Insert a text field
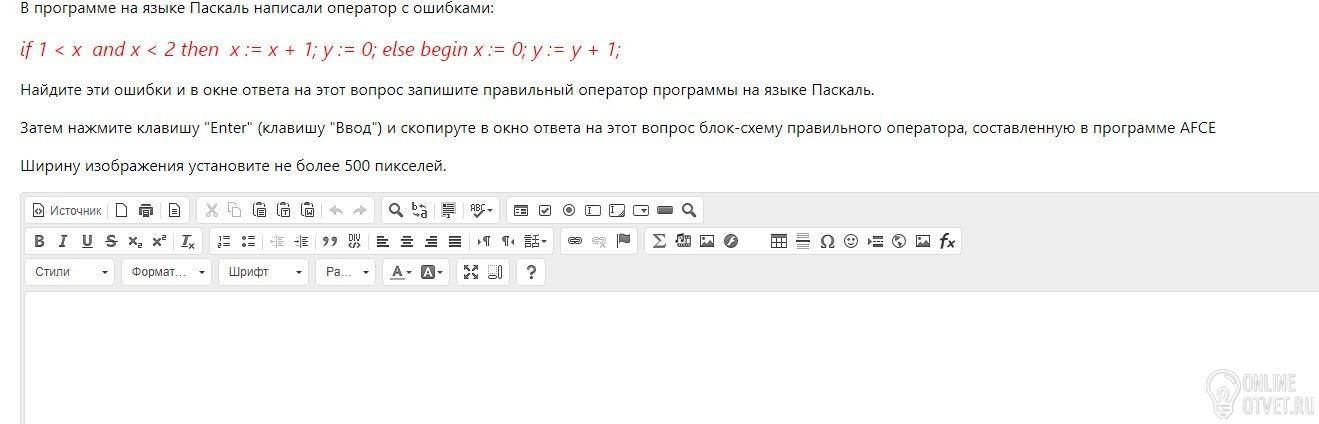The width and height of the screenshot is (1319, 424). [593, 210]
